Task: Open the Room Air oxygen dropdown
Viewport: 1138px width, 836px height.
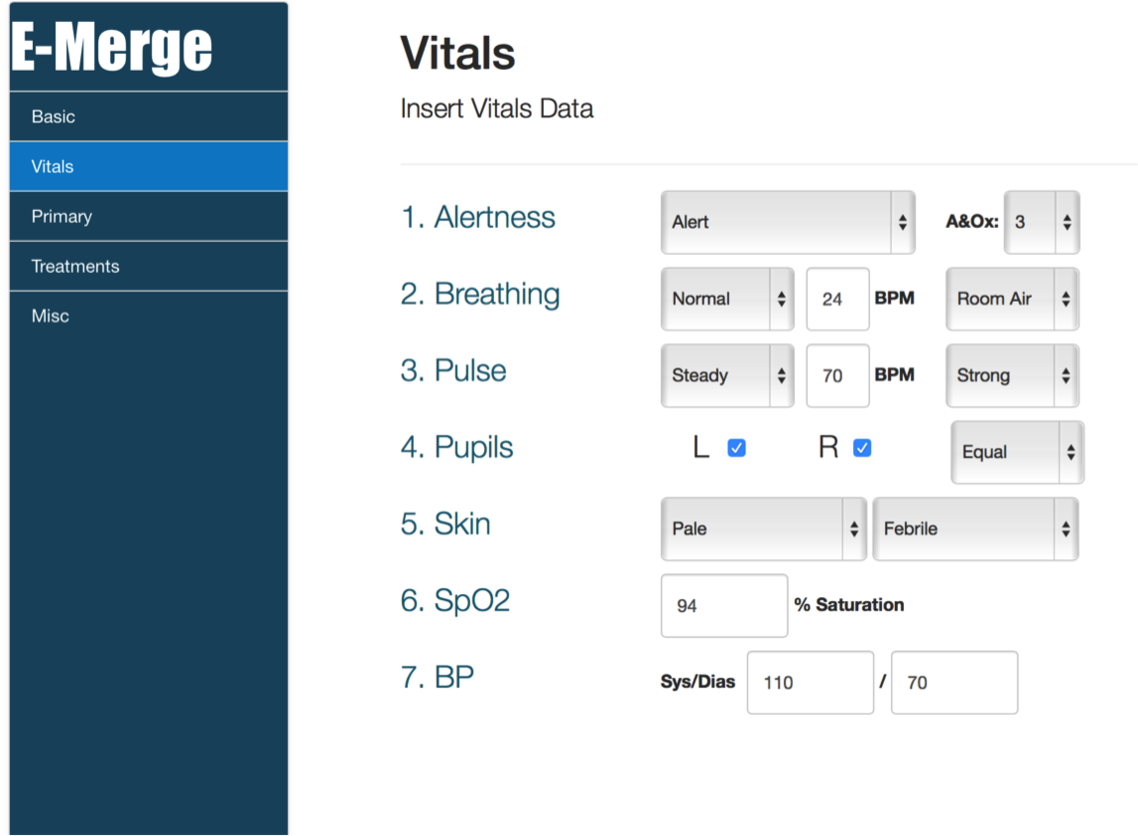Action: 1012,299
